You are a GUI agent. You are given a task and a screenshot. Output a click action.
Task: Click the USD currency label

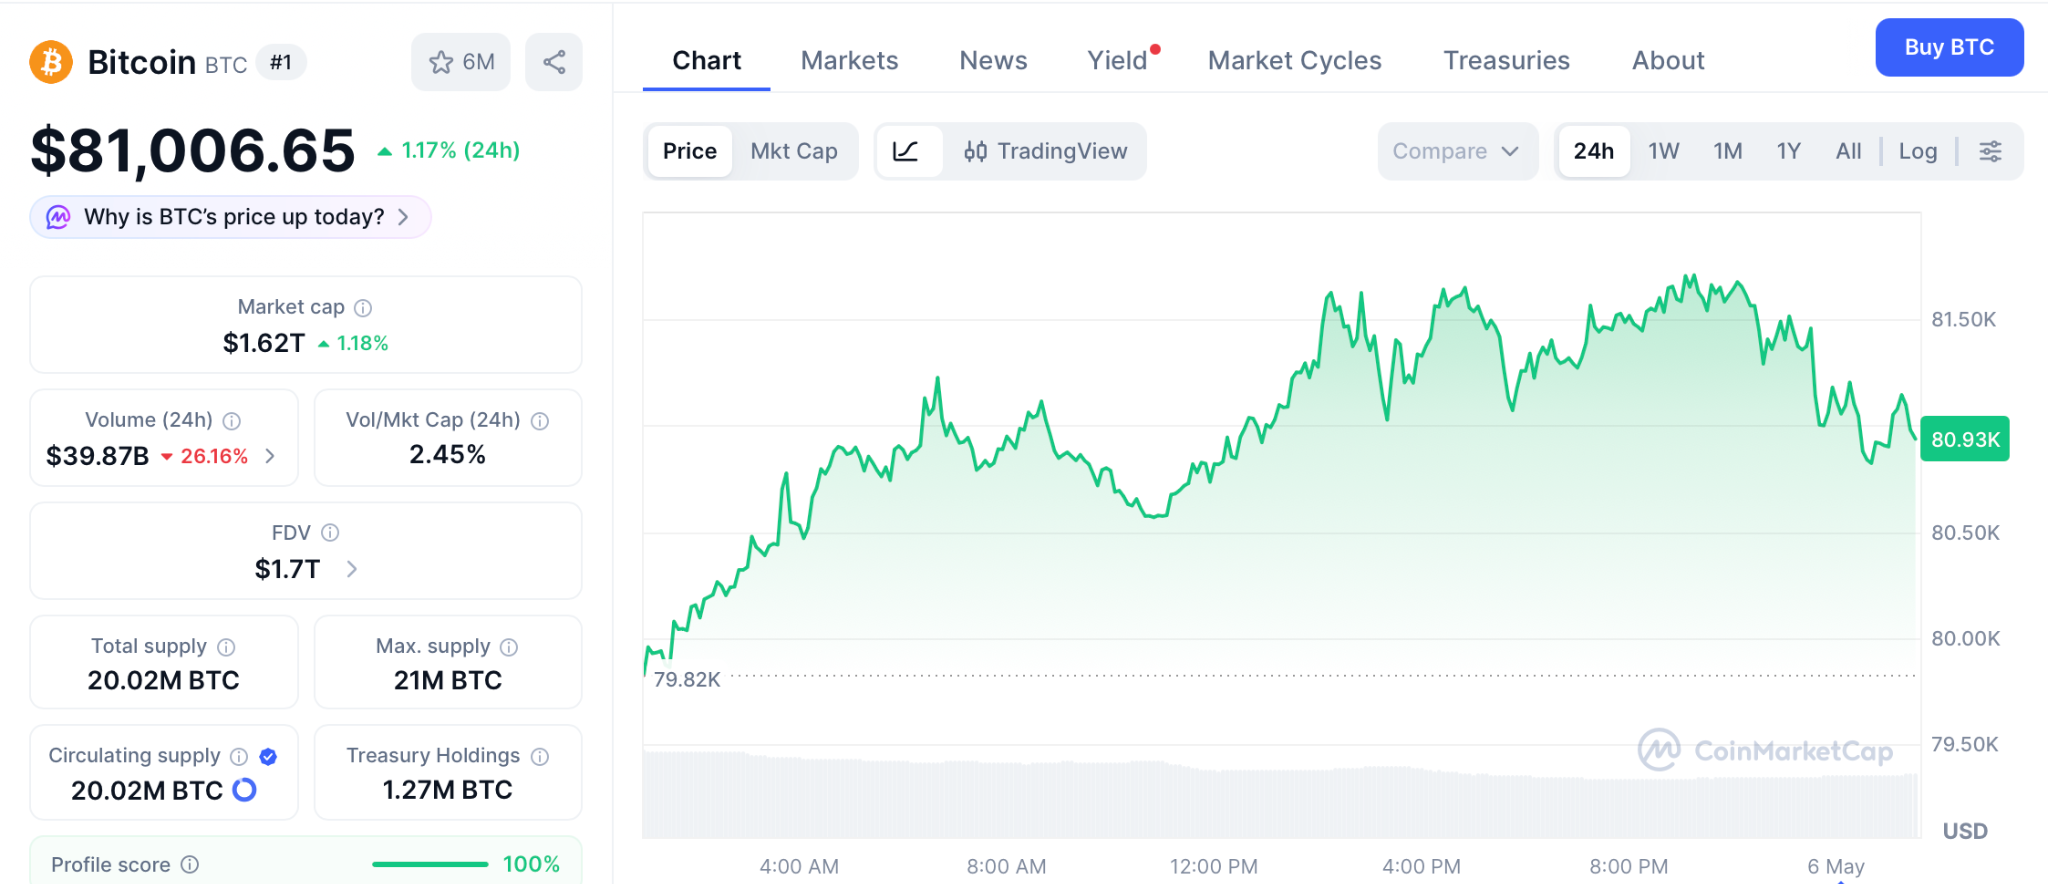tap(1965, 831)
